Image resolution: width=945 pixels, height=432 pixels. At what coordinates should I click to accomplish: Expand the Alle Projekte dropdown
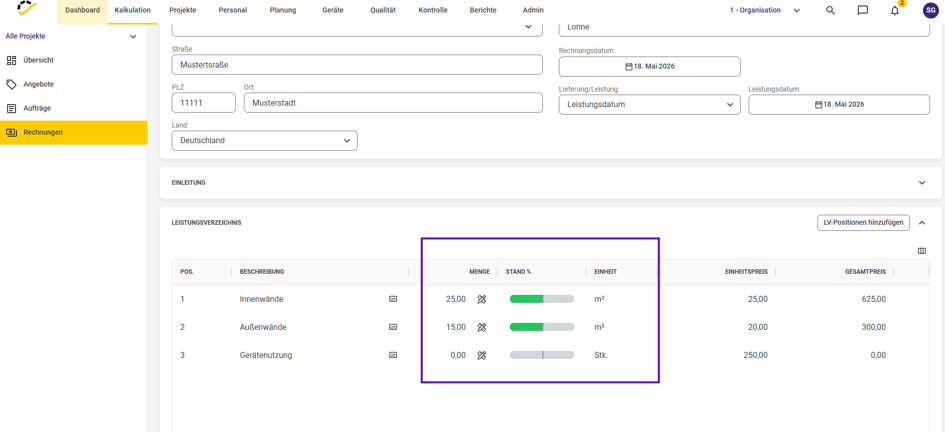(x=71, y=36)
